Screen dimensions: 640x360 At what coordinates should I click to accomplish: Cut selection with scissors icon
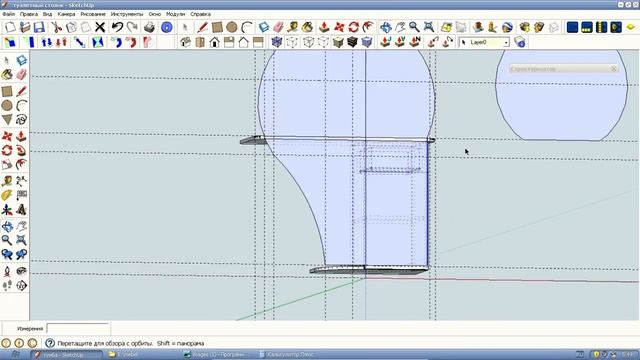(56, 27)
